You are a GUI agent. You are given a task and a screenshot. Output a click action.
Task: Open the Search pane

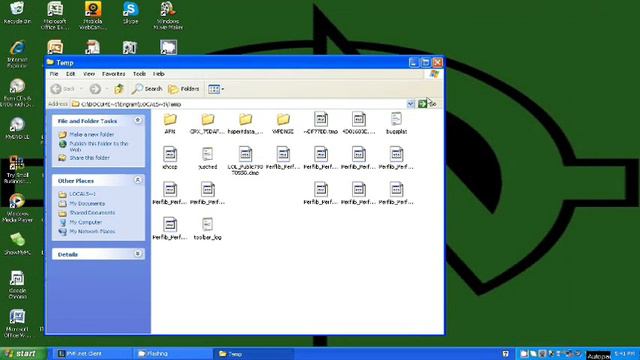tap(147, 89)
